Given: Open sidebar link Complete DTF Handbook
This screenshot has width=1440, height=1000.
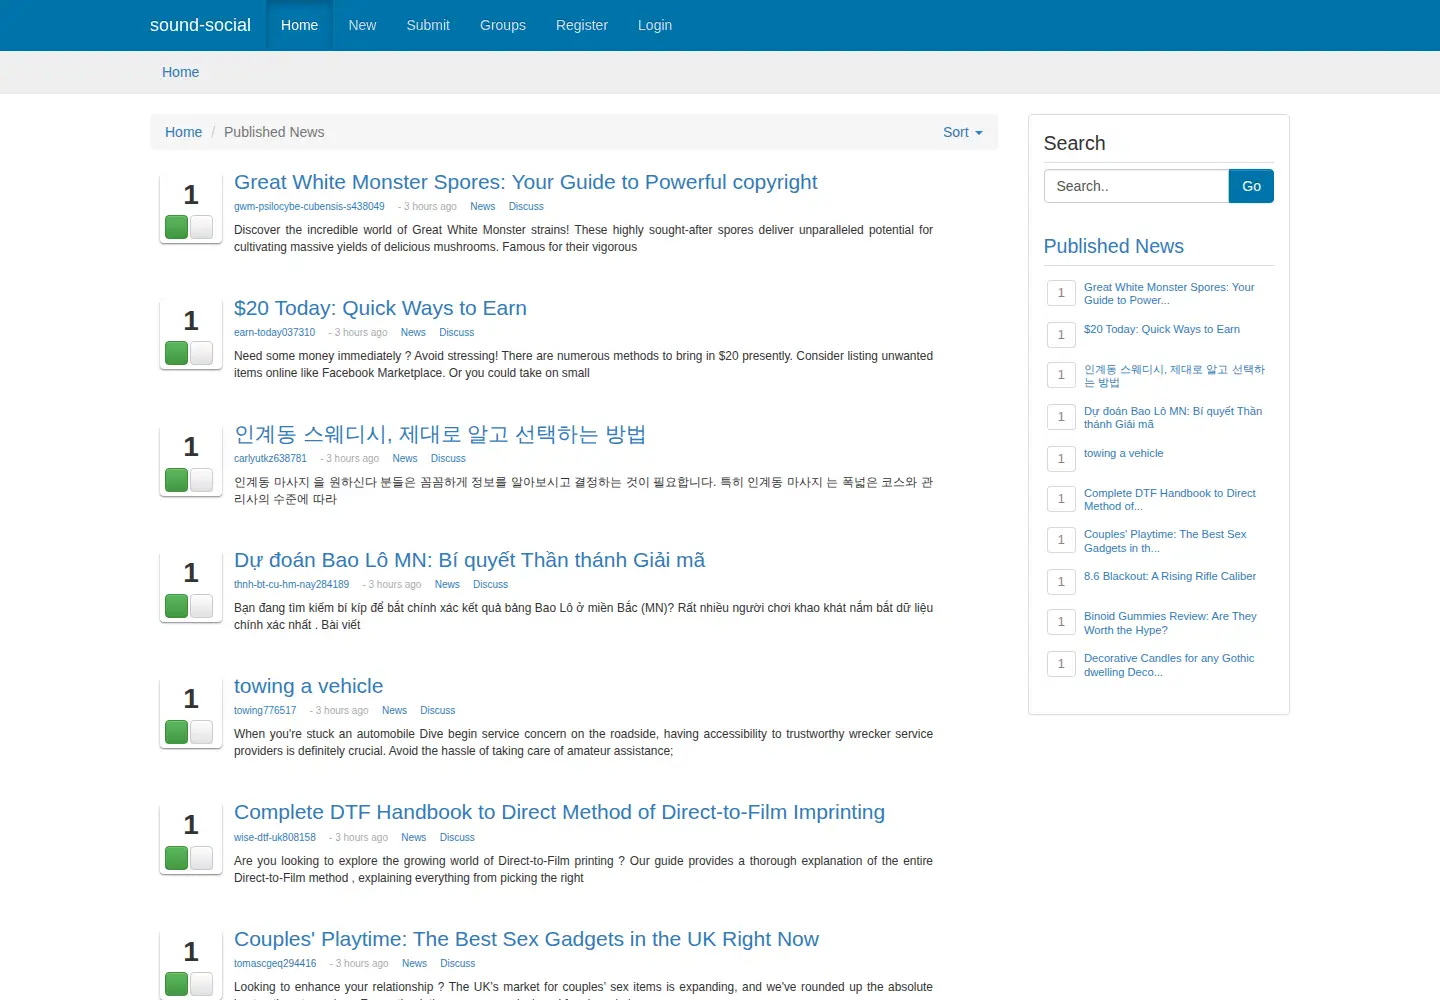Looking at the screenshot, I should tap(1170, 499).
